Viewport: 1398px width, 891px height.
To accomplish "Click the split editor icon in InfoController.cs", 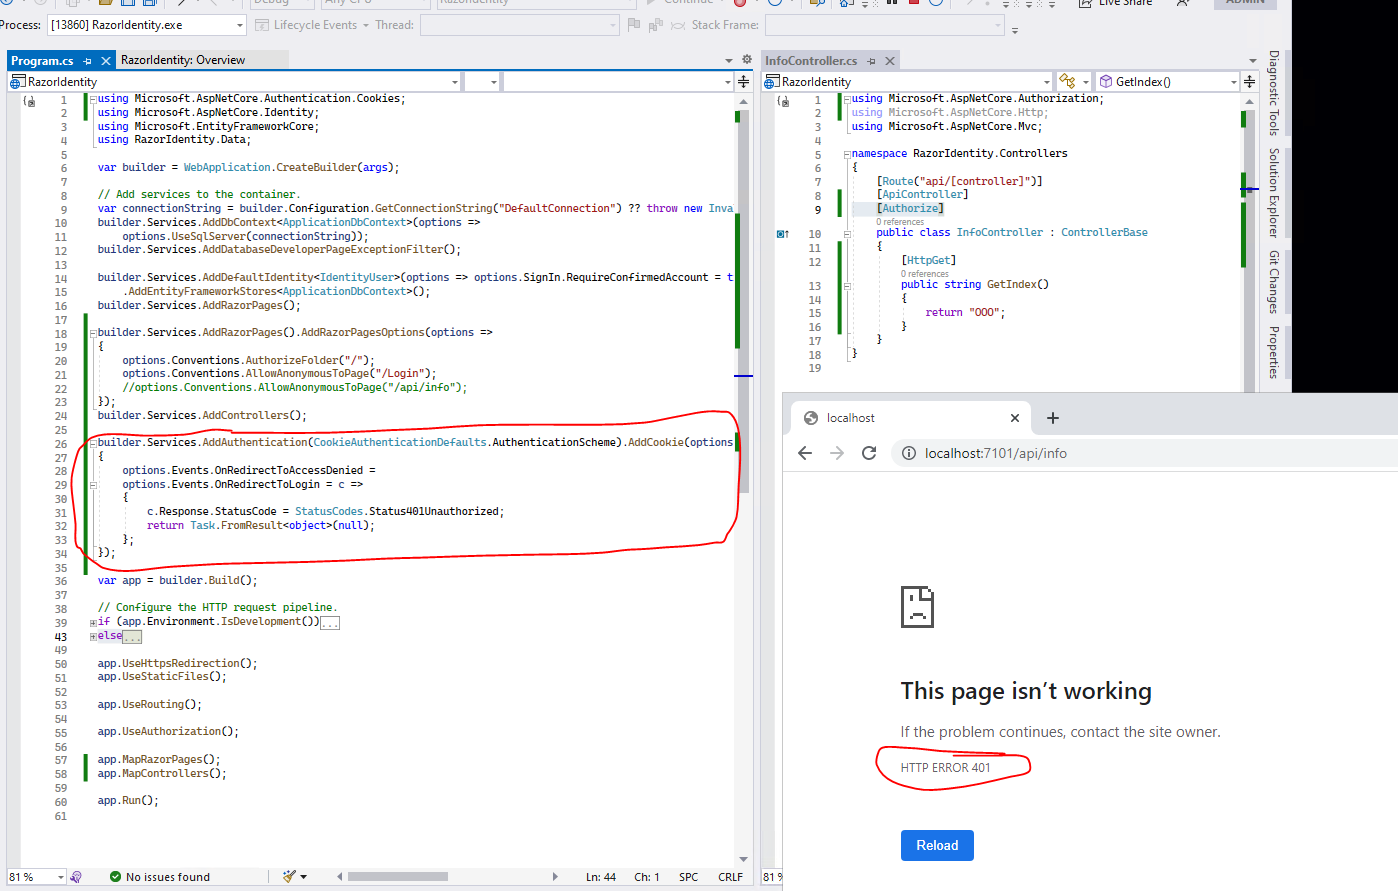I will click(1250, 81).
